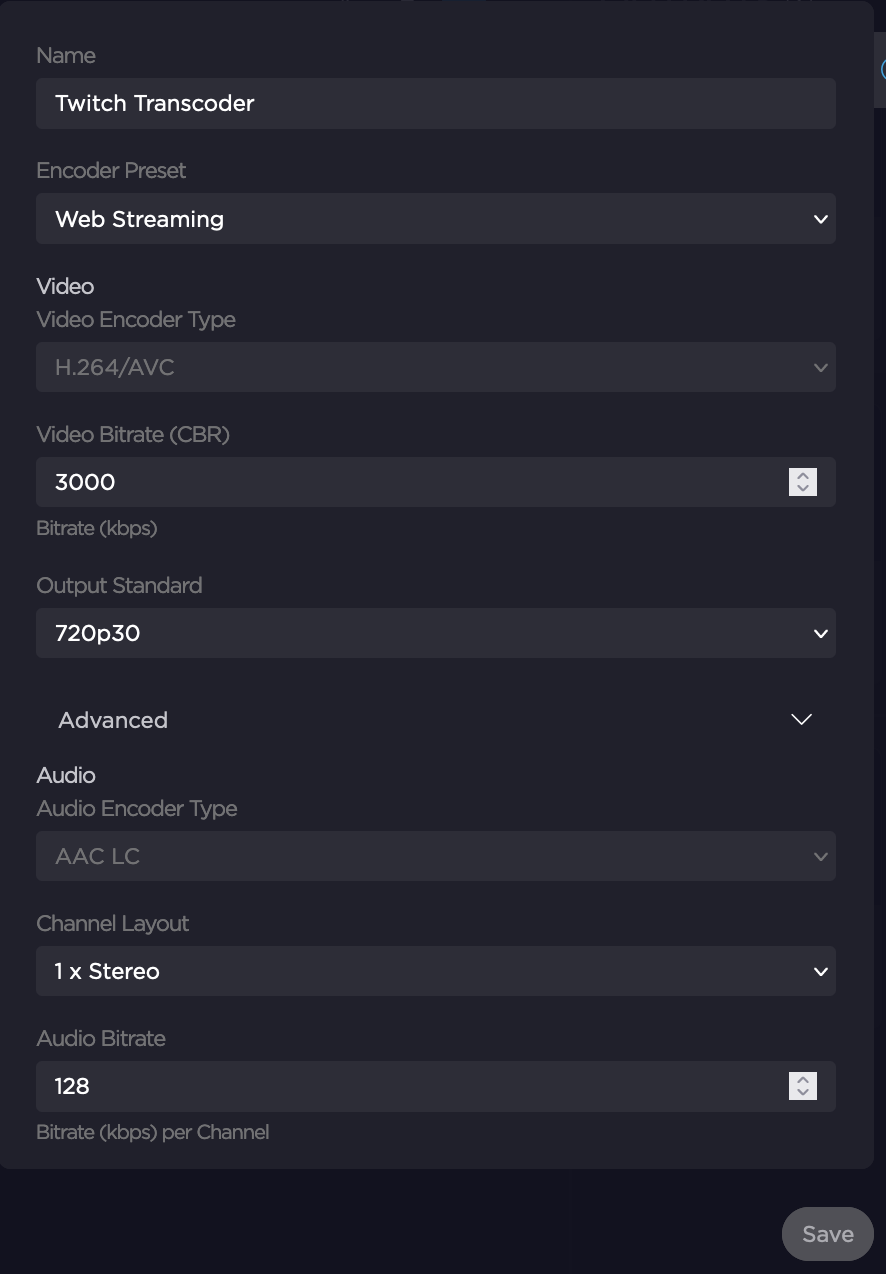
Task: Increment Video Bitrate with the up arrow
Action: (801, 477)
